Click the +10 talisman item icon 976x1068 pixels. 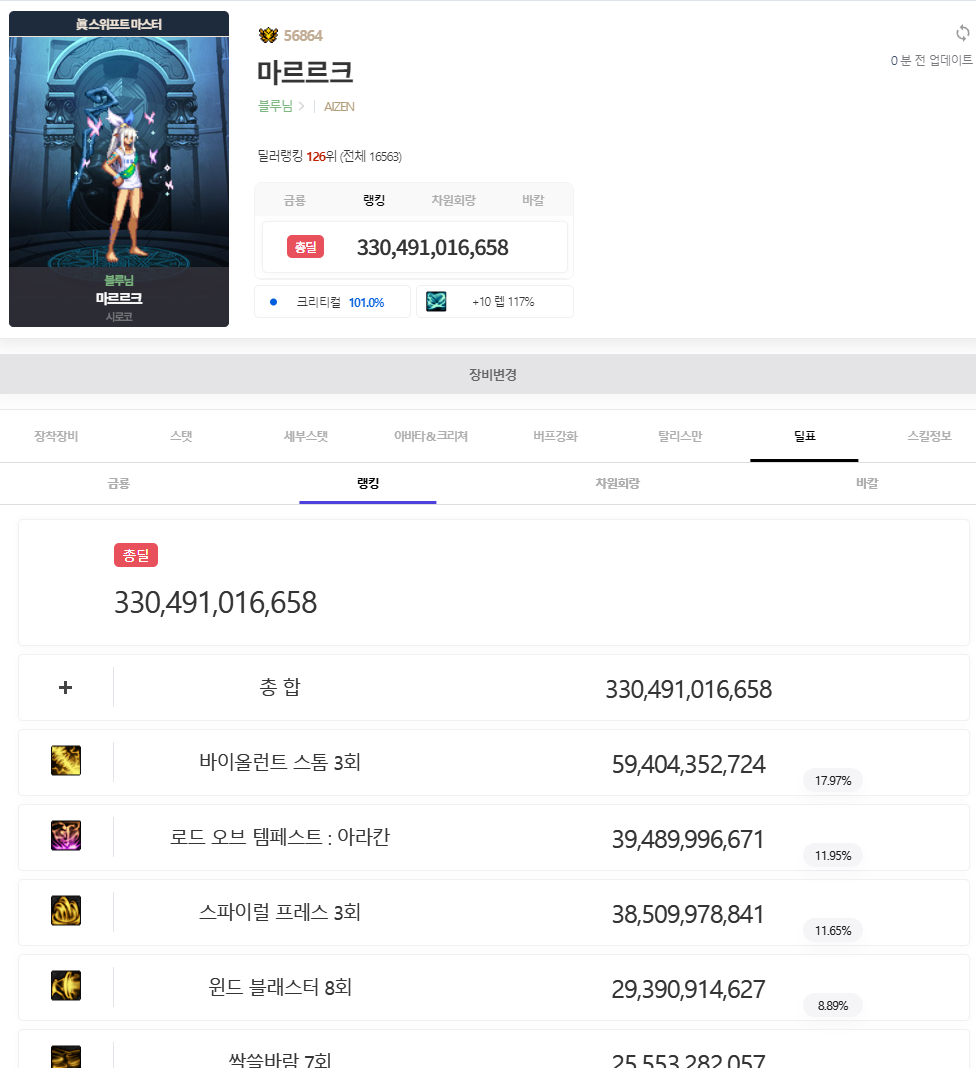[436, 302]
